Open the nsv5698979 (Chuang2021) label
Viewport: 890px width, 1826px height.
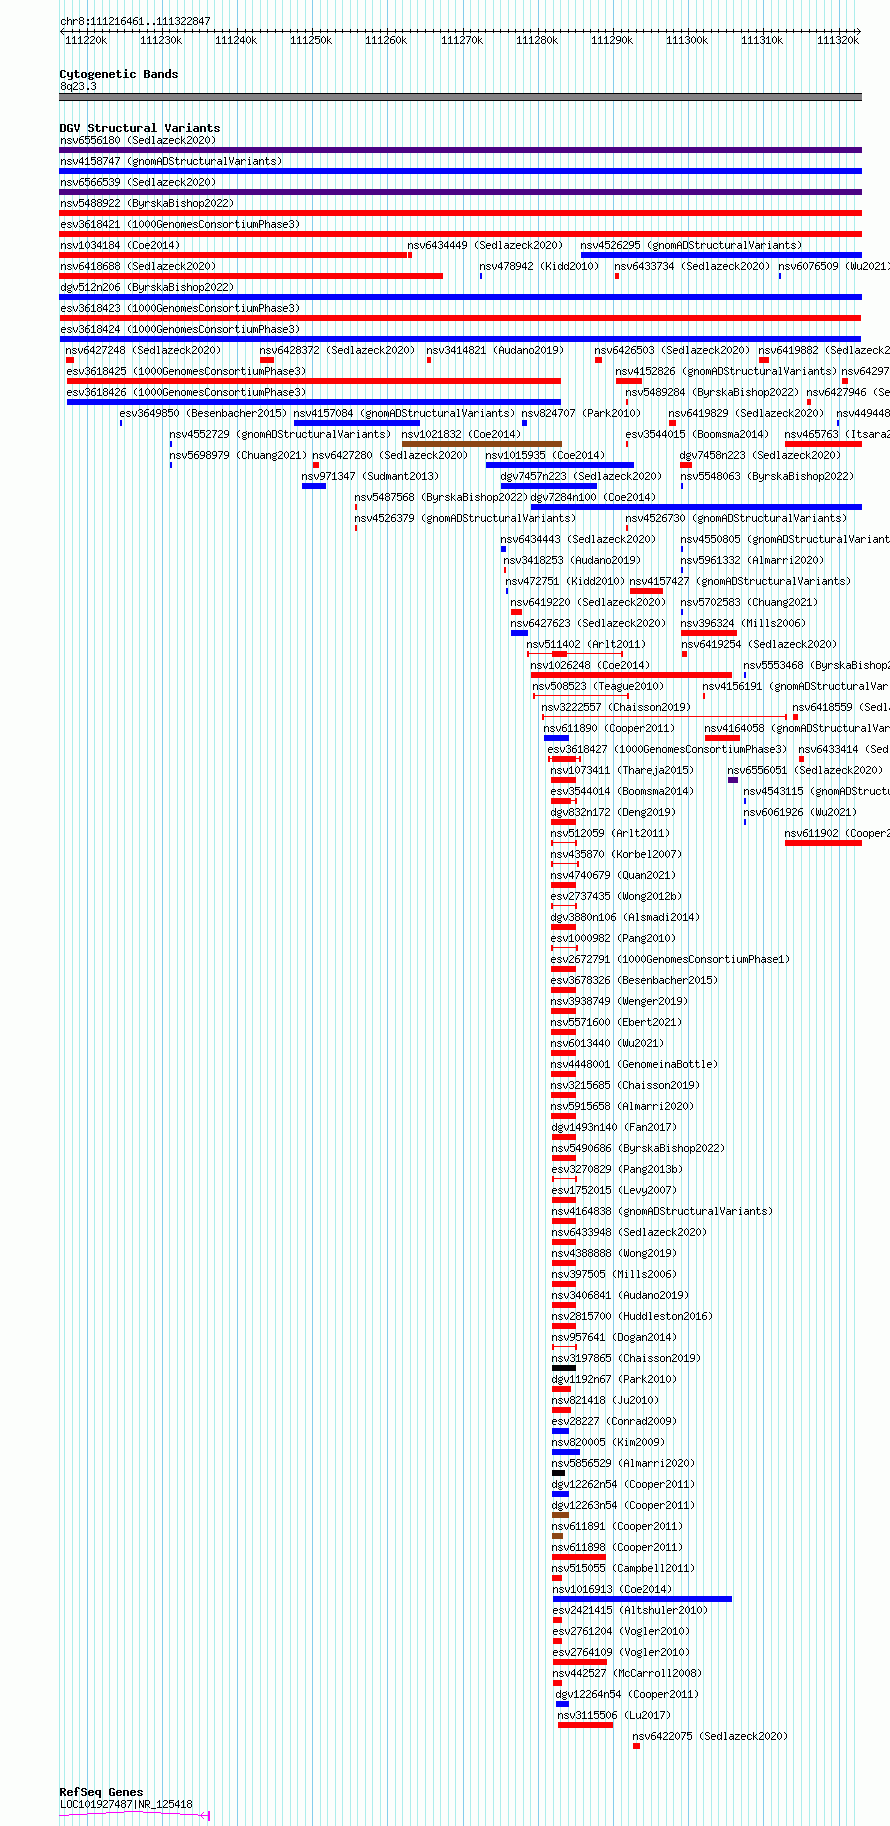click(238, 455)
